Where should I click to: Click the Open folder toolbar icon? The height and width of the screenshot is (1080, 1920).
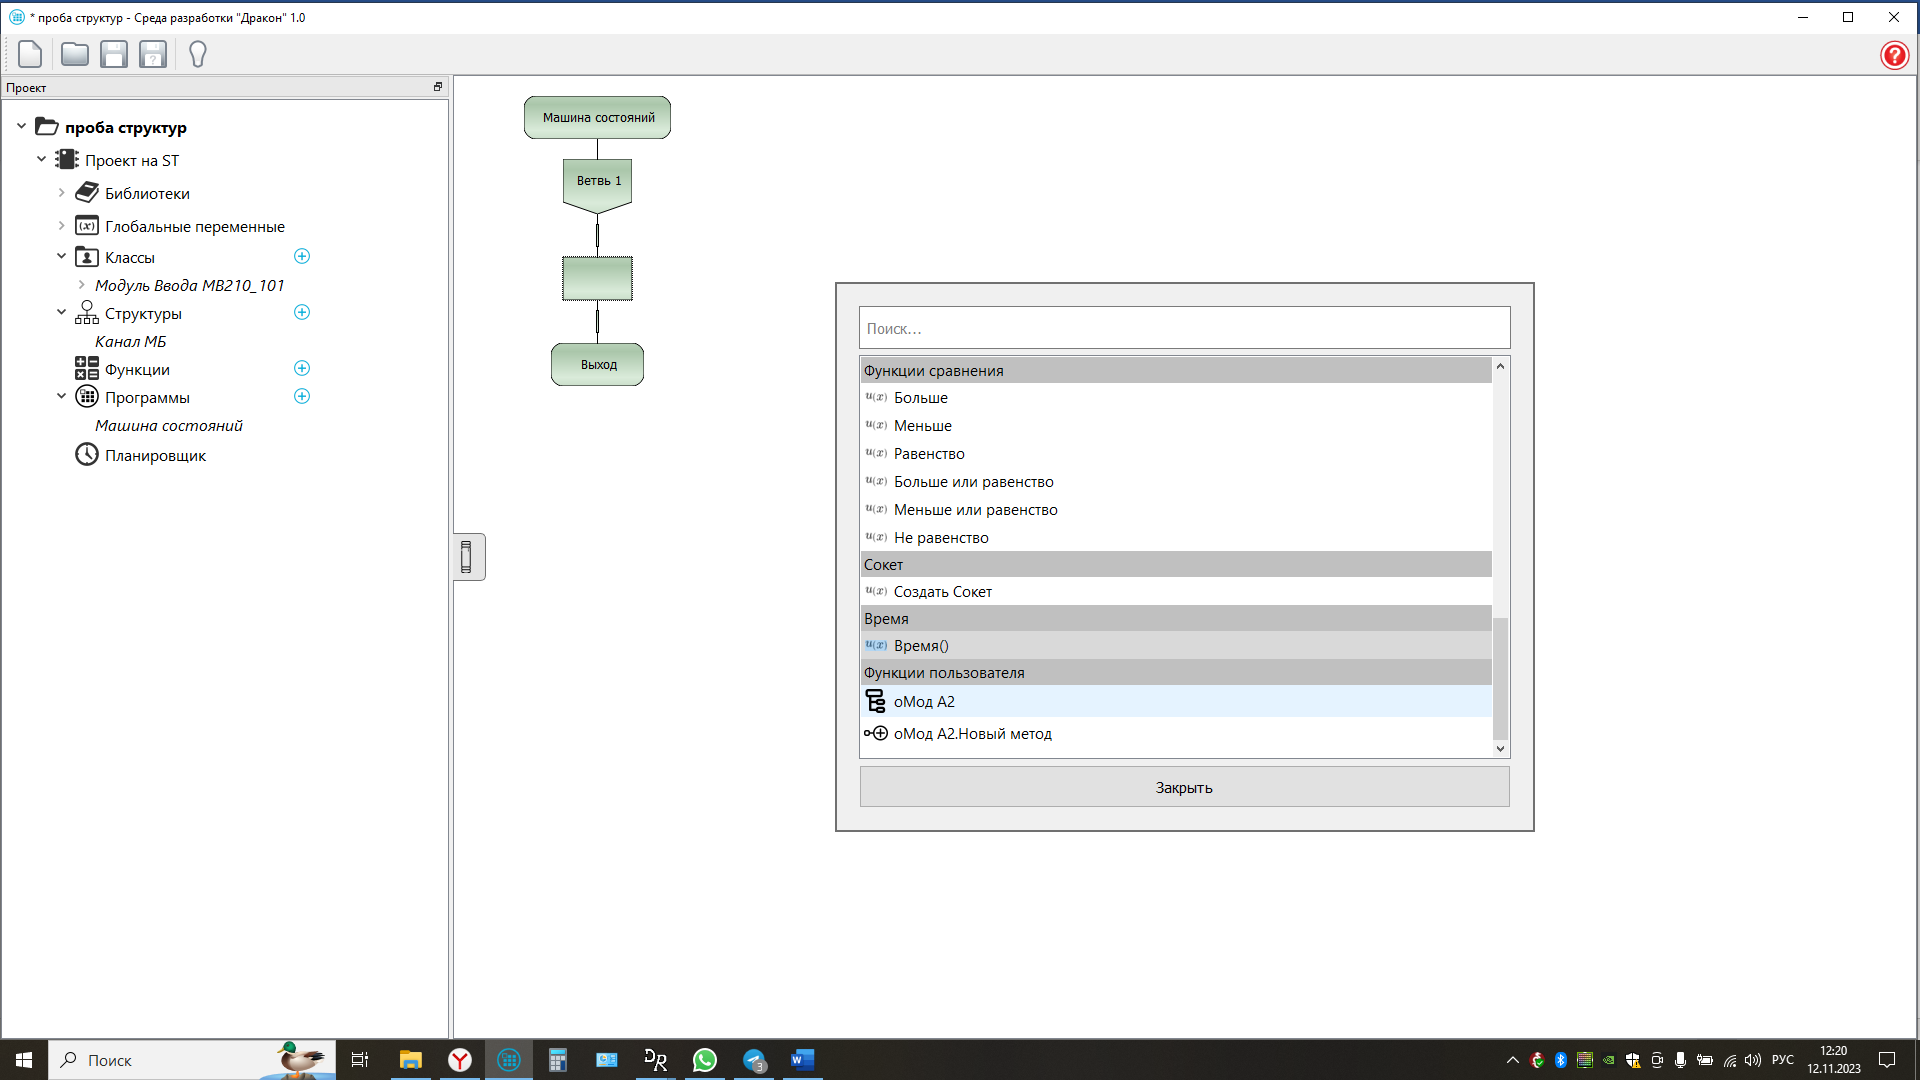tap(74, 54)
